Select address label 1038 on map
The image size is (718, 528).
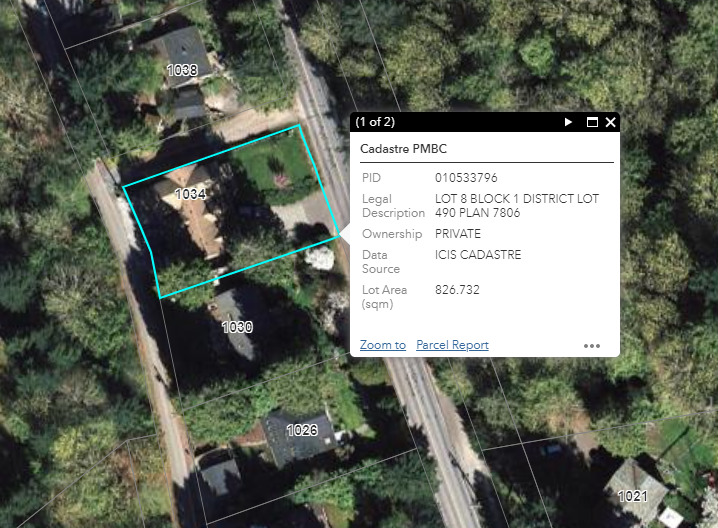(182, 70)
